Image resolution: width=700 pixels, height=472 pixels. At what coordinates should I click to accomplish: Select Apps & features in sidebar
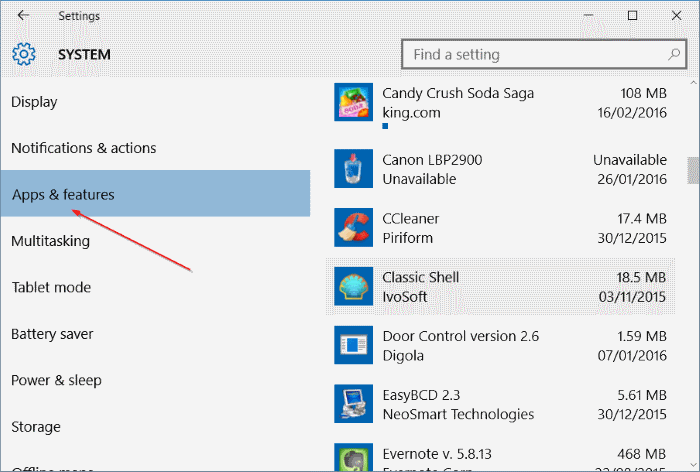[x=155, y=193]
